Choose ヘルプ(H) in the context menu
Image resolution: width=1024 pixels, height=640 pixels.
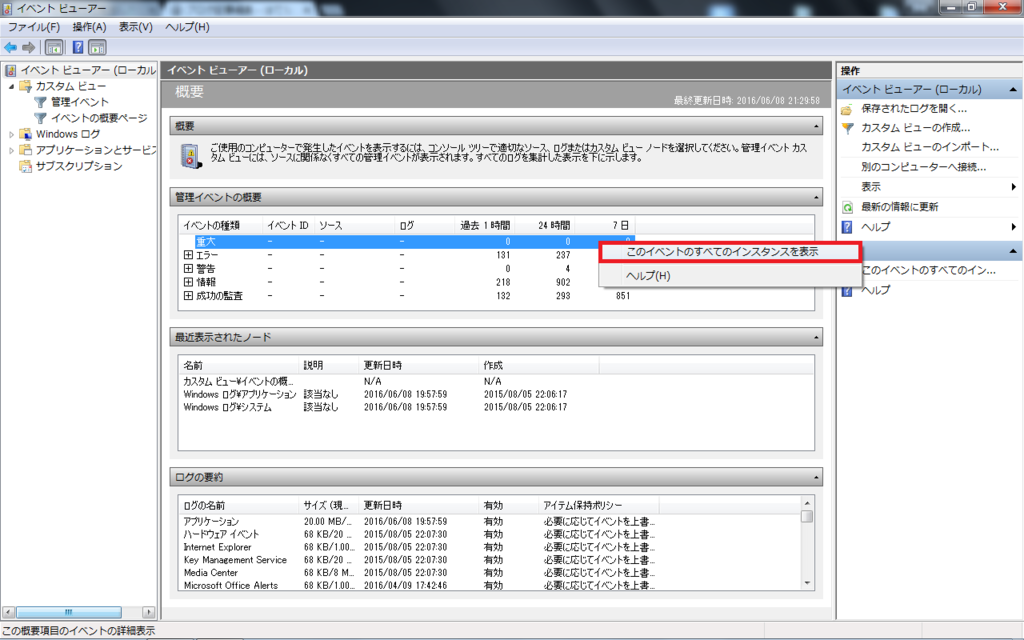729,276
